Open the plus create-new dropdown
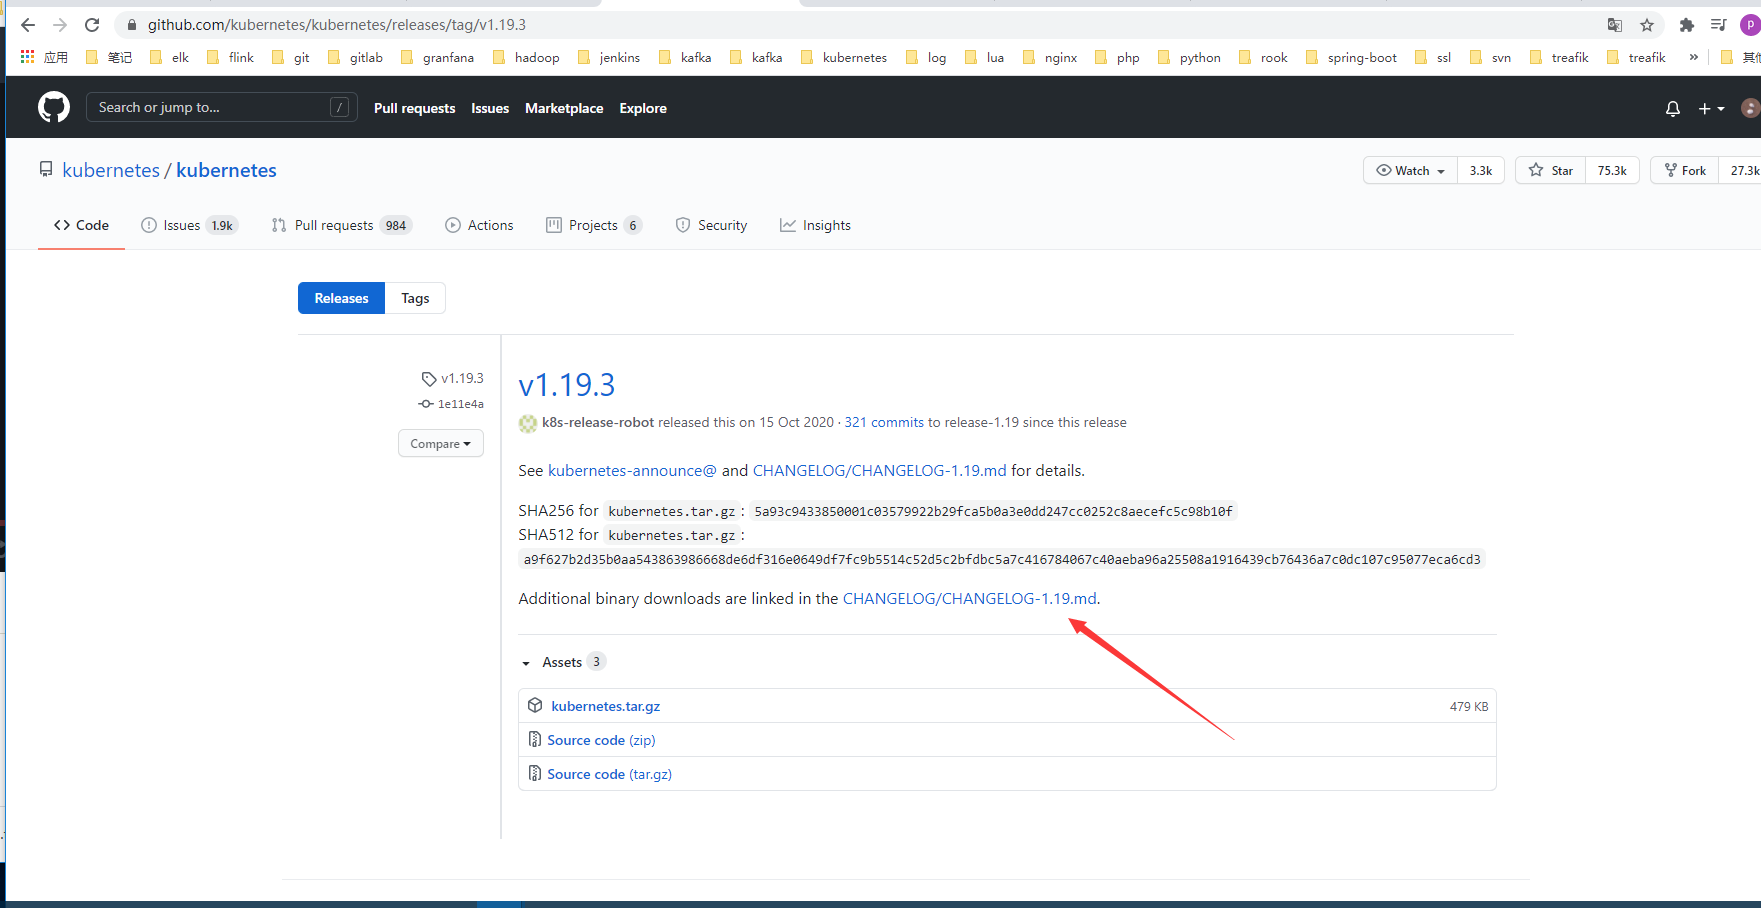The height and width of the screenshot is (908, 1761). 1711,108
